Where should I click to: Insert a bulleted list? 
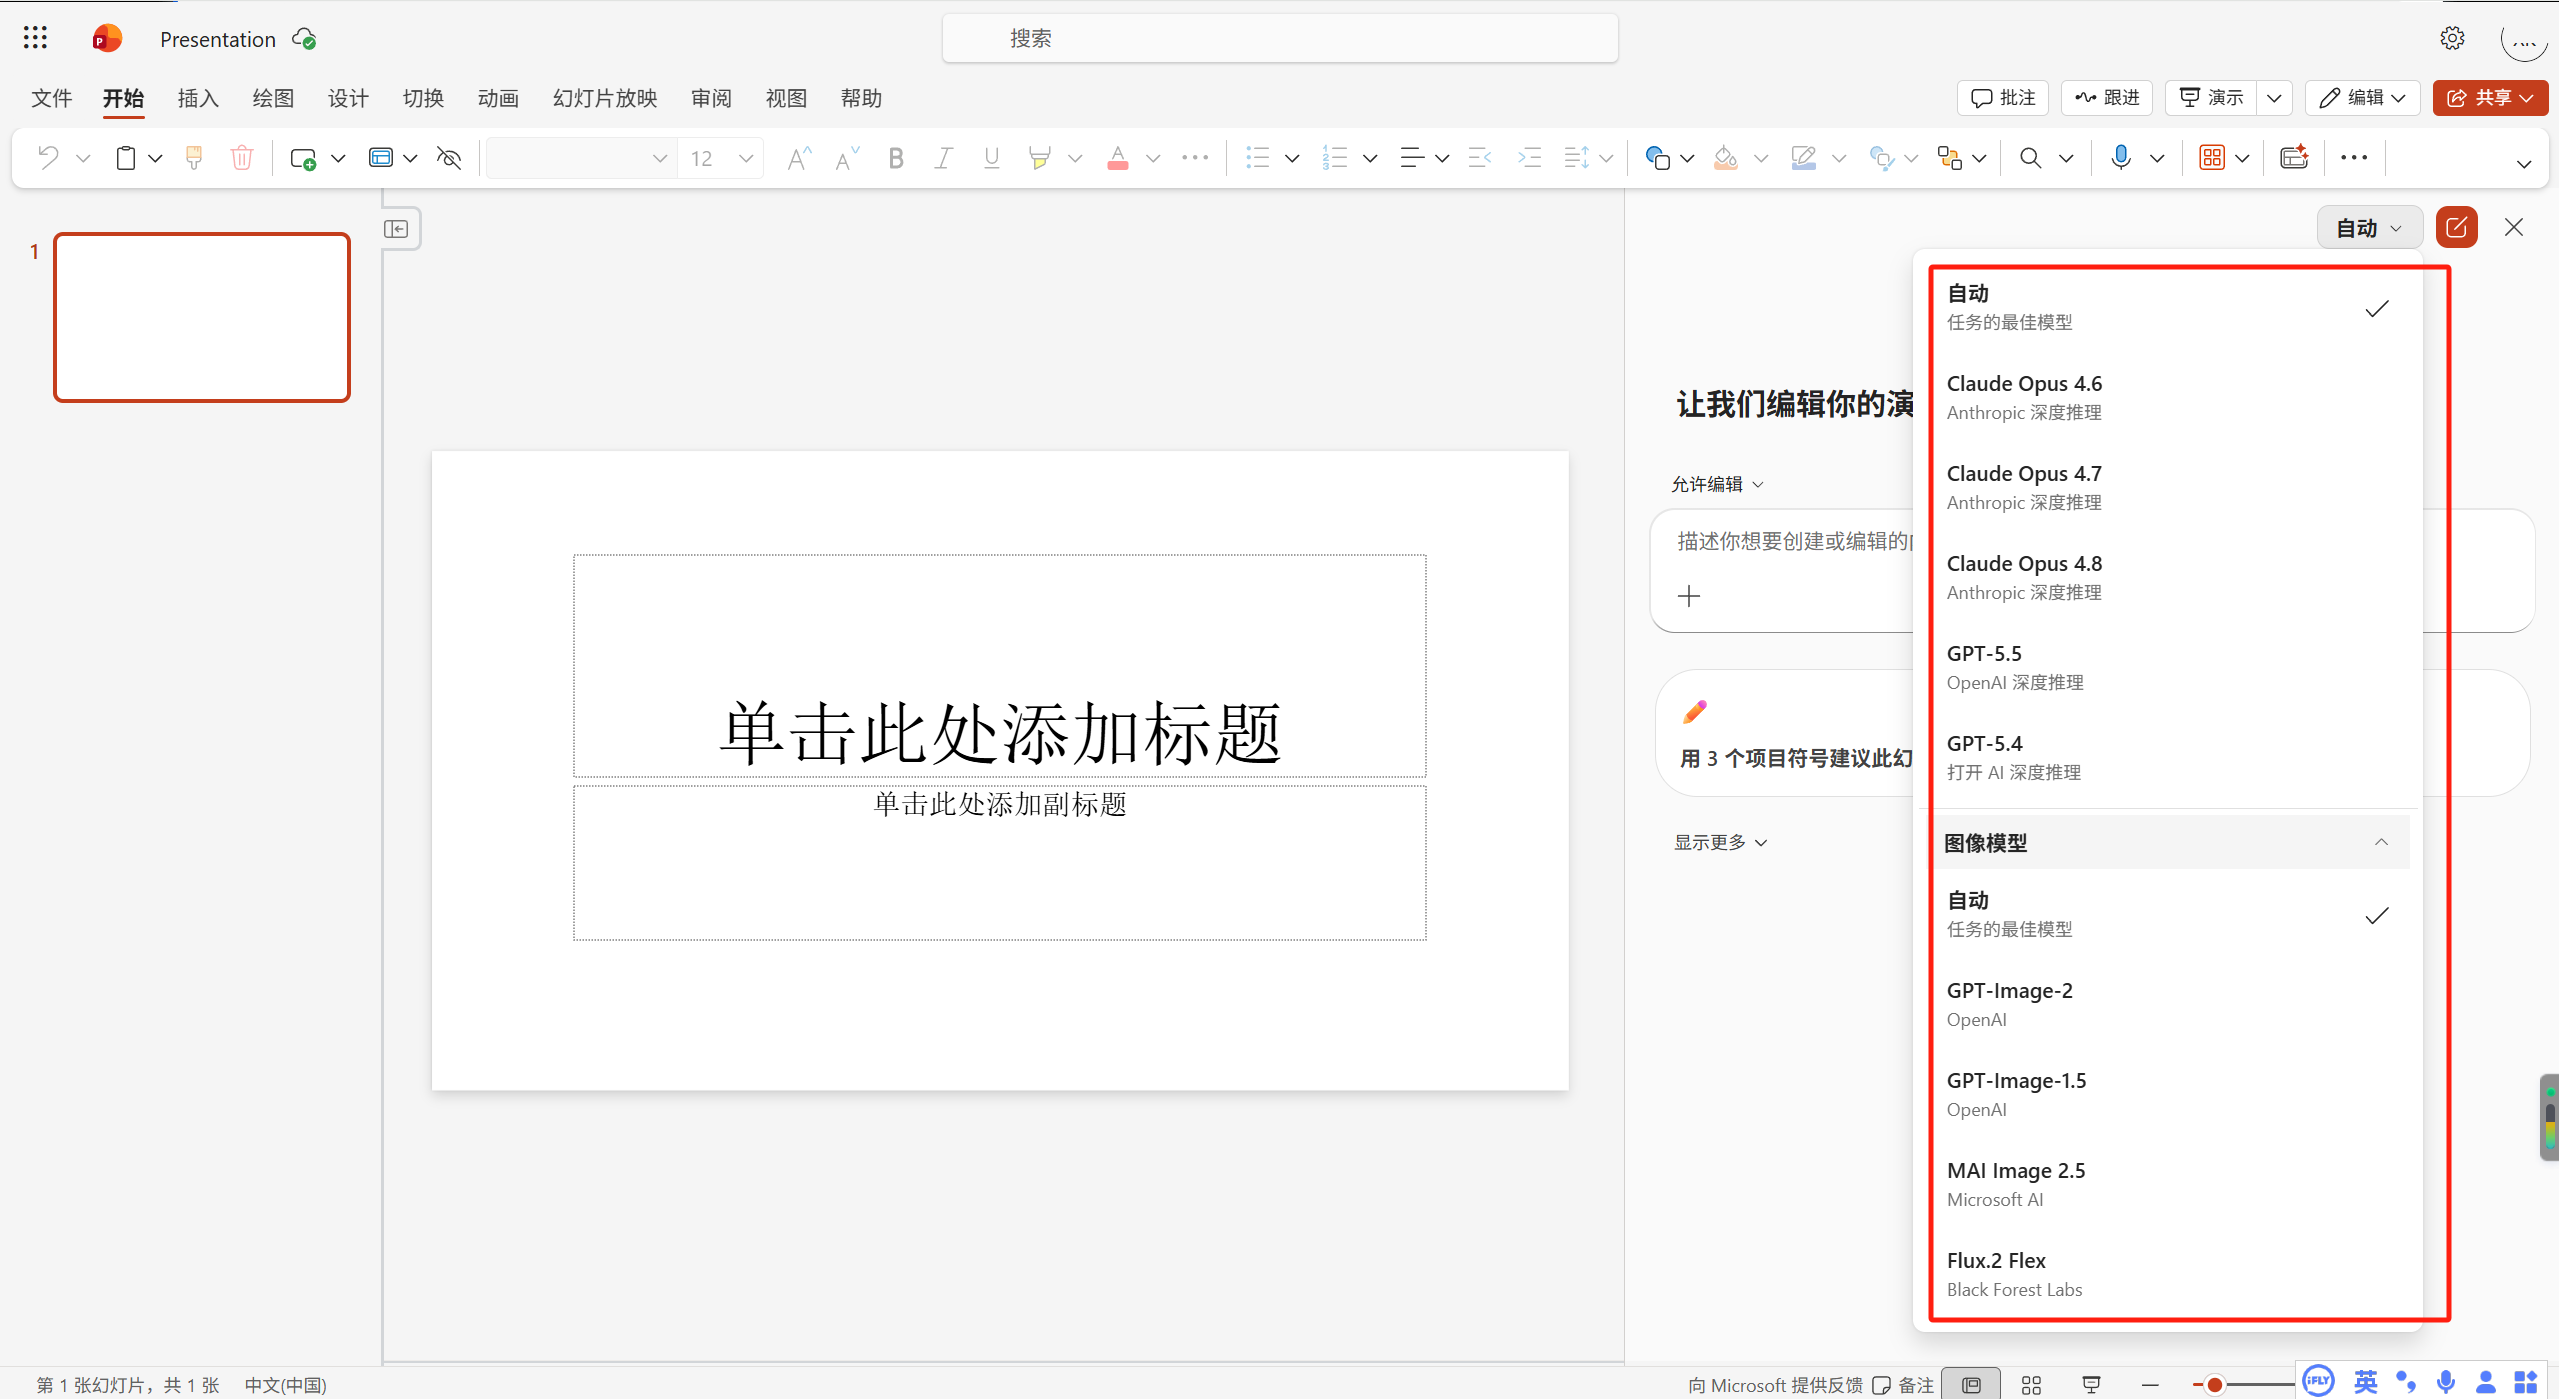point(1257,158)
